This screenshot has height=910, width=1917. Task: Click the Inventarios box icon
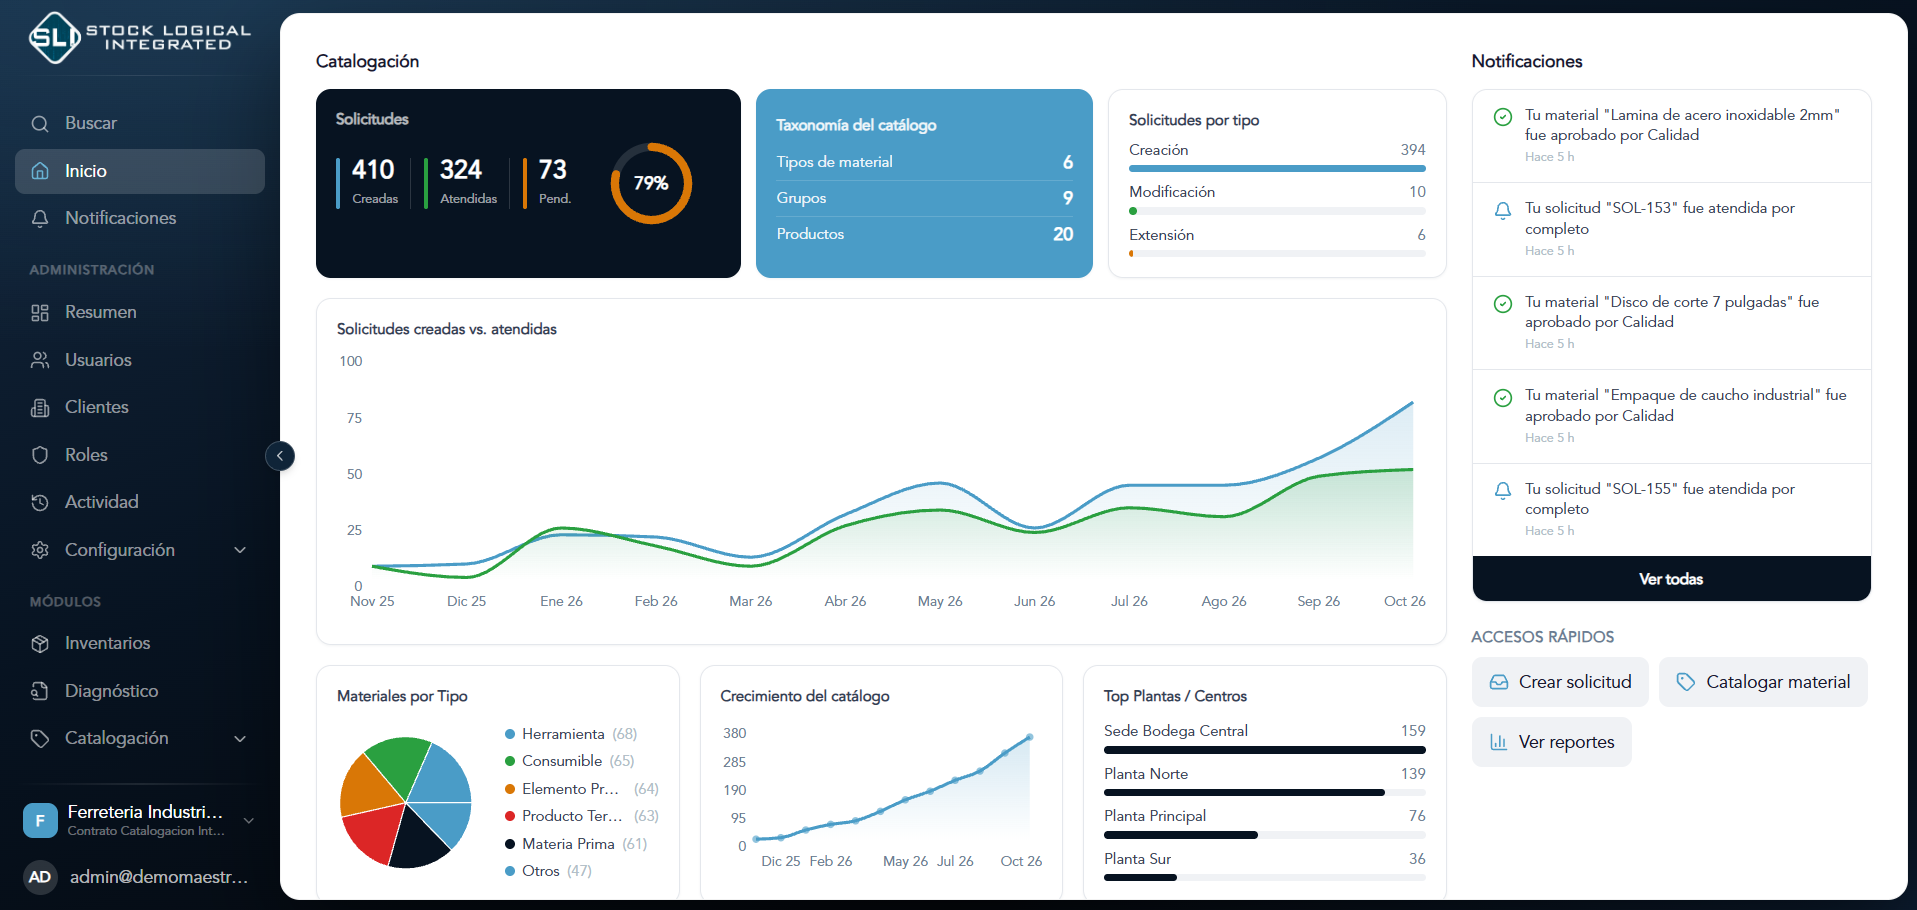coord(40,643)
